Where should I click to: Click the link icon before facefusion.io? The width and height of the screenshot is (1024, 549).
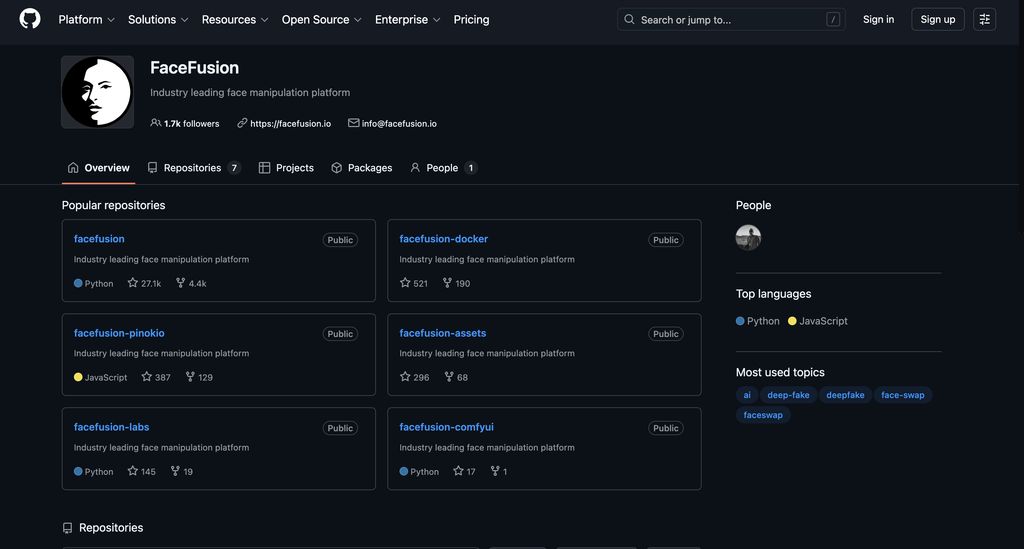(242, 123)
